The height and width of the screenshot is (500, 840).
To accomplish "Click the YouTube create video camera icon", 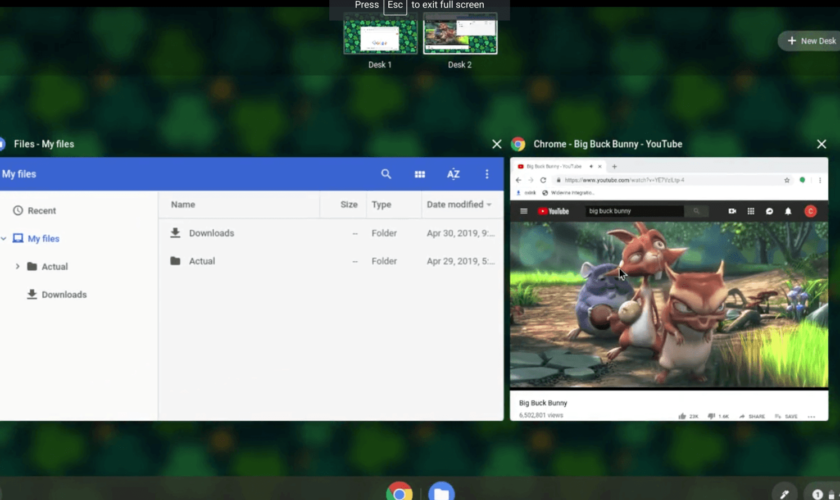I will 732,211.
